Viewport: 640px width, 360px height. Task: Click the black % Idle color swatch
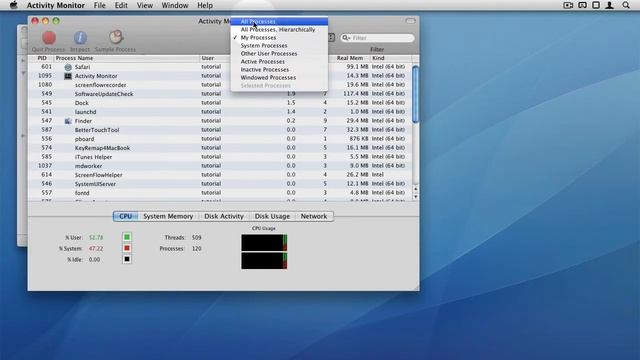[x=127, y=259]
